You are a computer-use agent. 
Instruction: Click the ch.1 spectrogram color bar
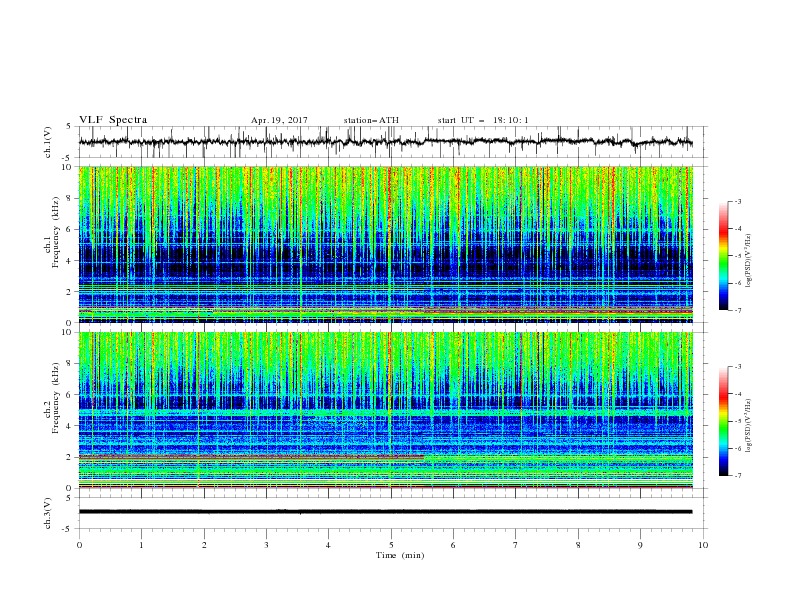(x=723, y=255)
